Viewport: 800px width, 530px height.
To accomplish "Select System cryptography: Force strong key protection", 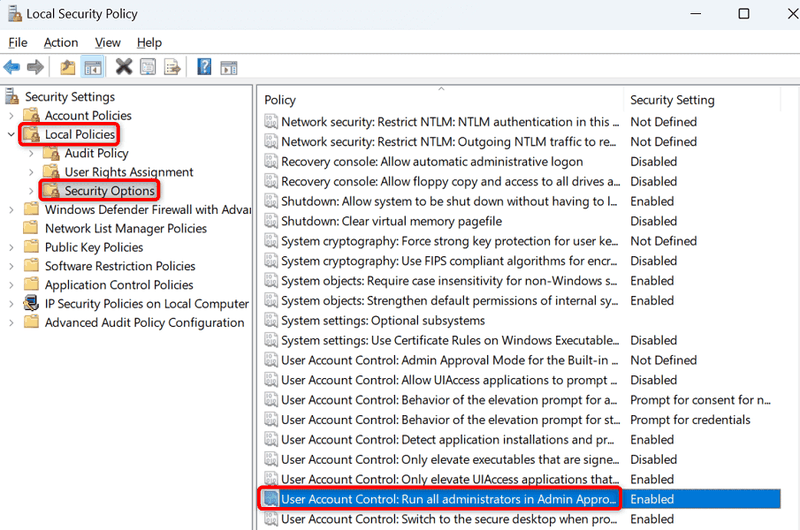I will point(449,241).
